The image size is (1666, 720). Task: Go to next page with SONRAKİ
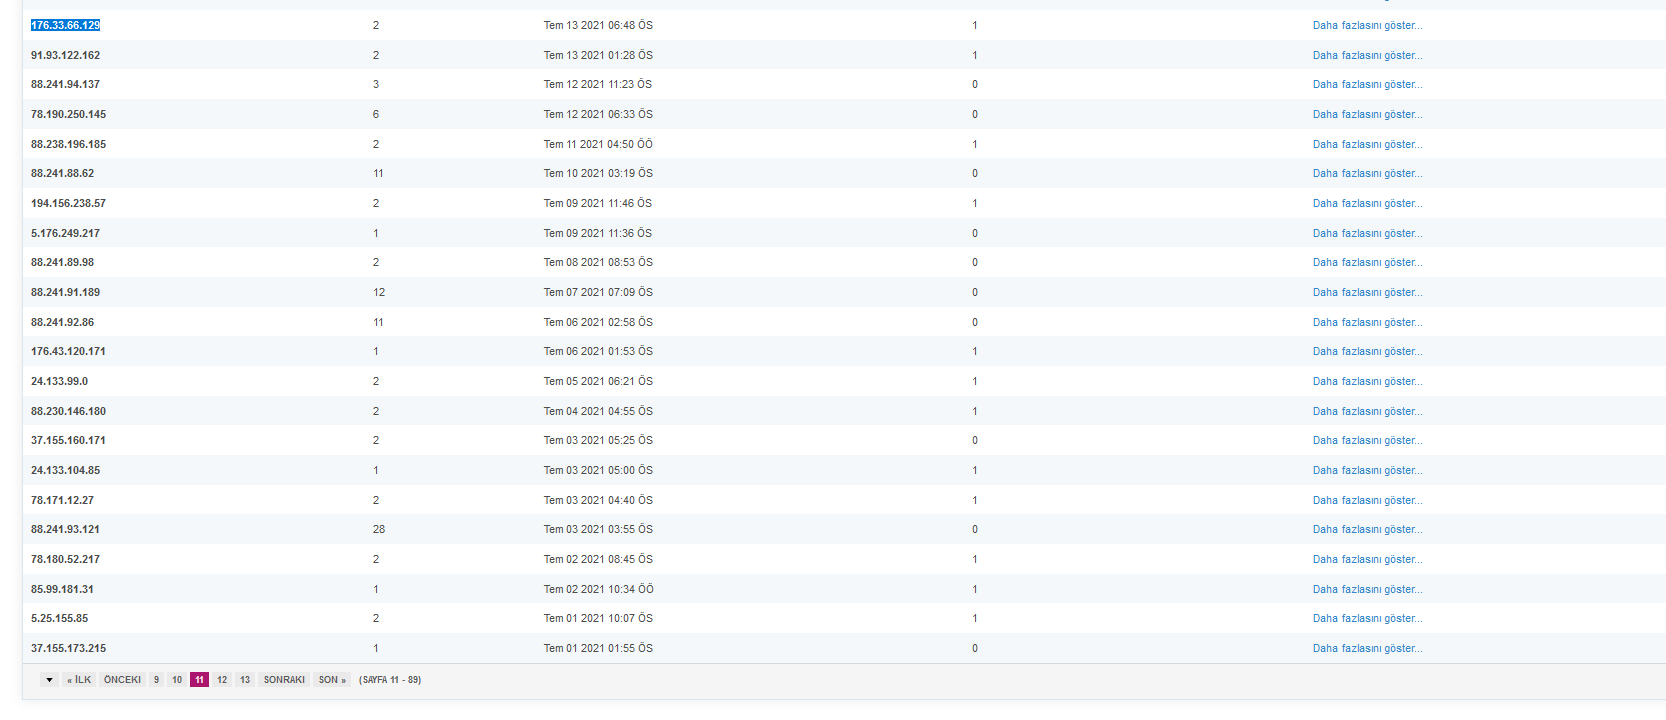[x=284, y=680]
